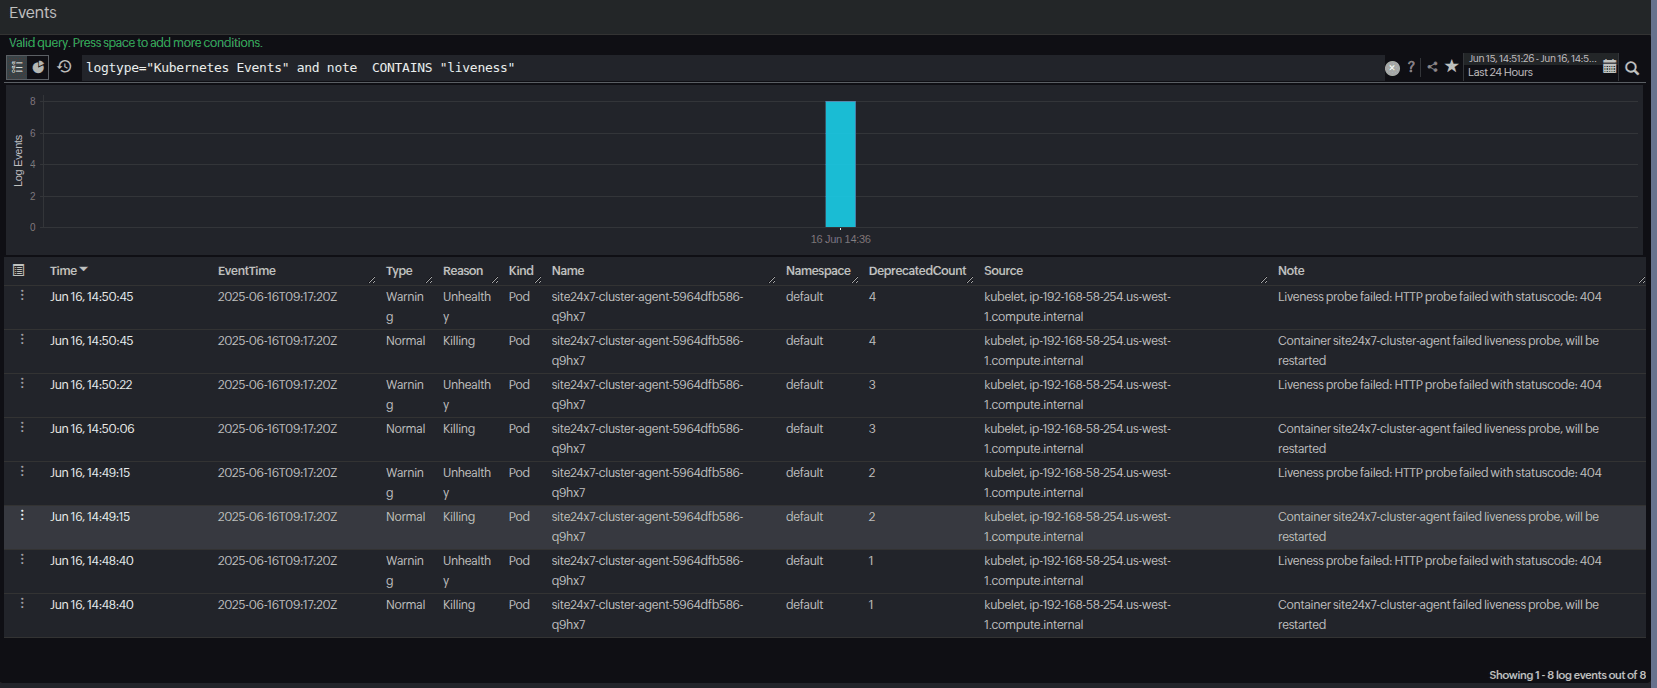Click the blue bar in the log events chart
1657x688 pixels.
point(840,164)
